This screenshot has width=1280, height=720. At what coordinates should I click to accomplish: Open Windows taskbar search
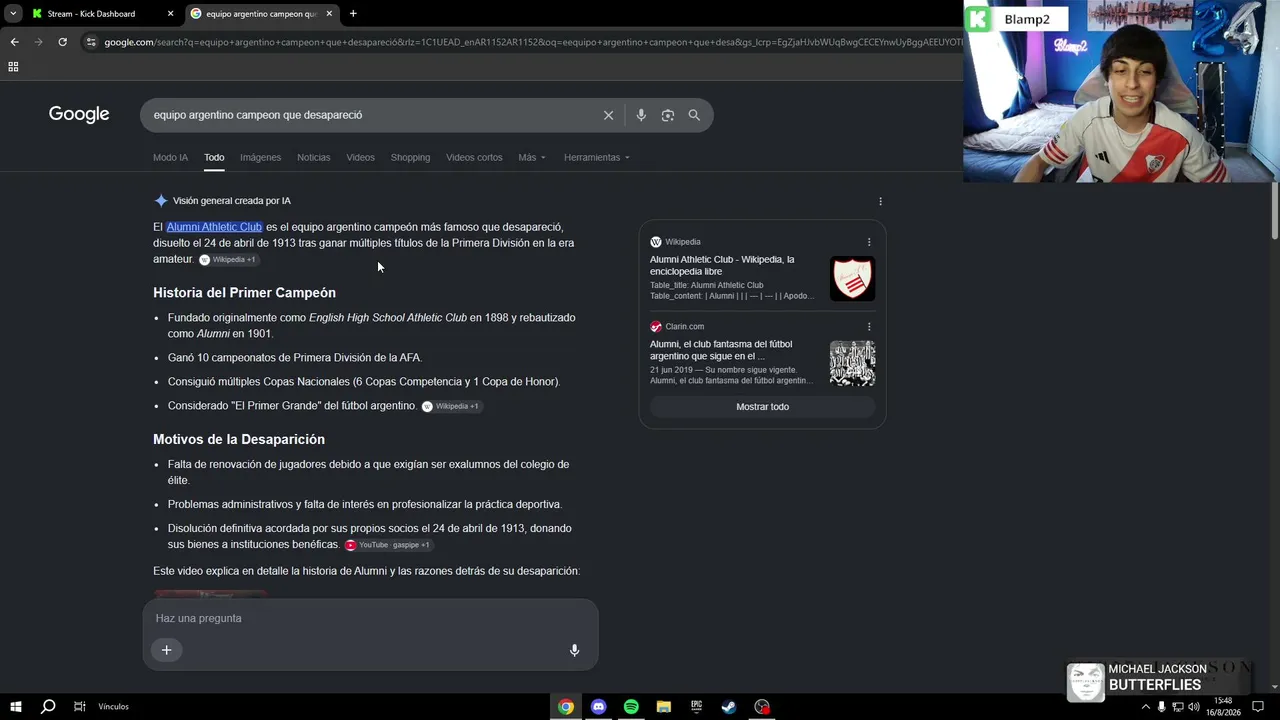point(47,707)
